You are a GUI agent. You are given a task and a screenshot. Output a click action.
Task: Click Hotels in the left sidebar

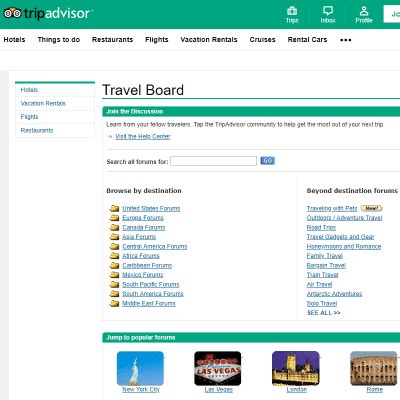(x=29, y=90)
